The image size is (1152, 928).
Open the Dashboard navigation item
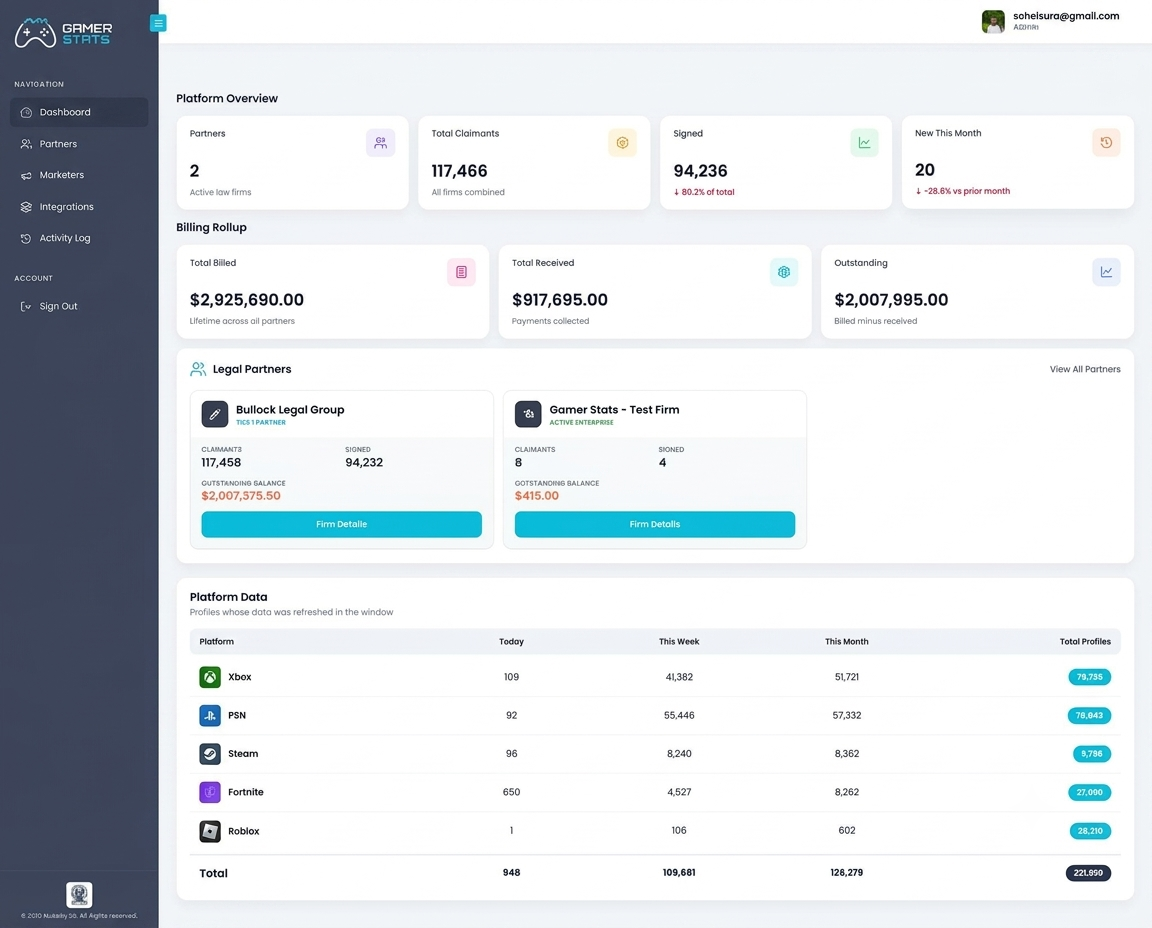point(79,112)
